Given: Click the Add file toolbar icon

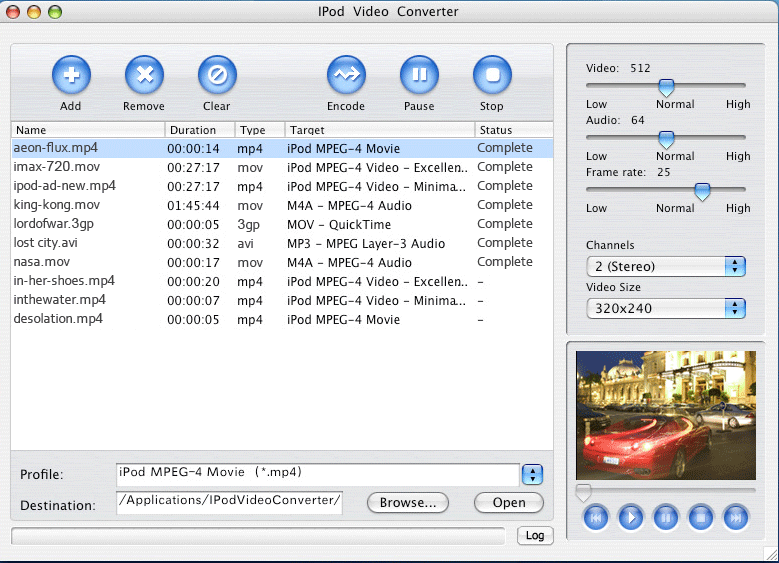Looking at the screenshot, I should pyautogui.click(x=71, y=75).
